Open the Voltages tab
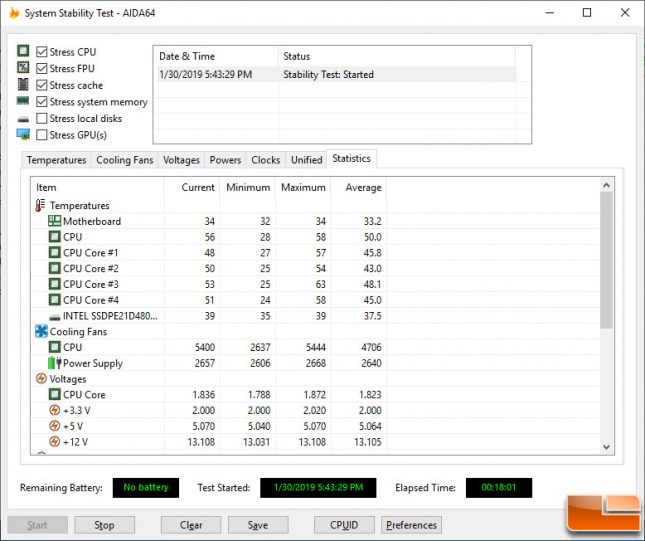The image size is (645, 541). 181,160
